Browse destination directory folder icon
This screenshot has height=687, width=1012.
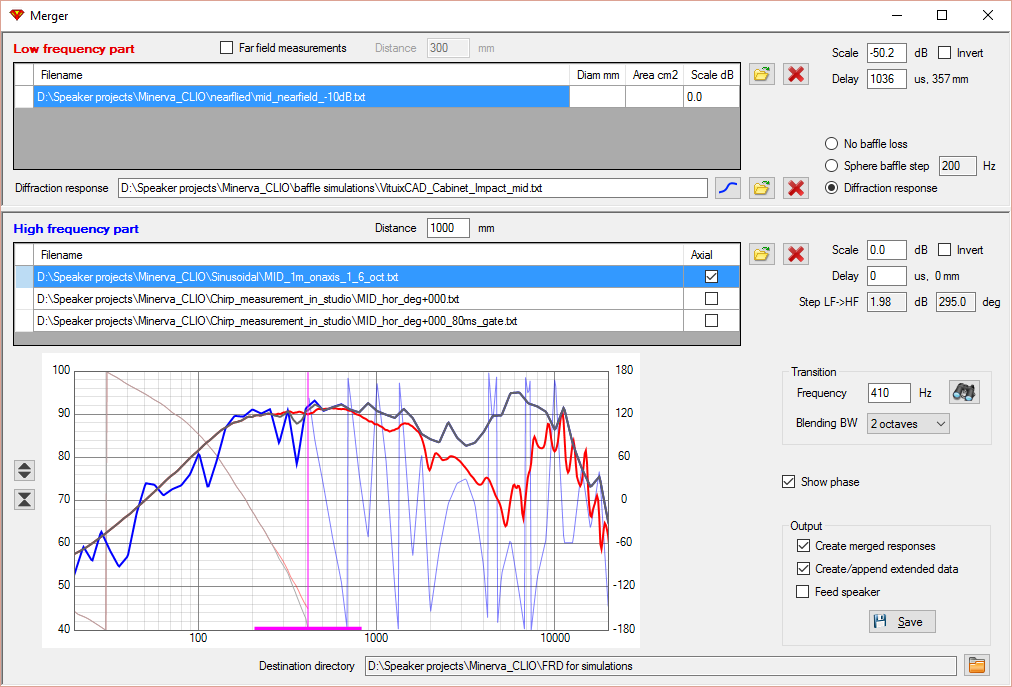(x=977, y=665)
